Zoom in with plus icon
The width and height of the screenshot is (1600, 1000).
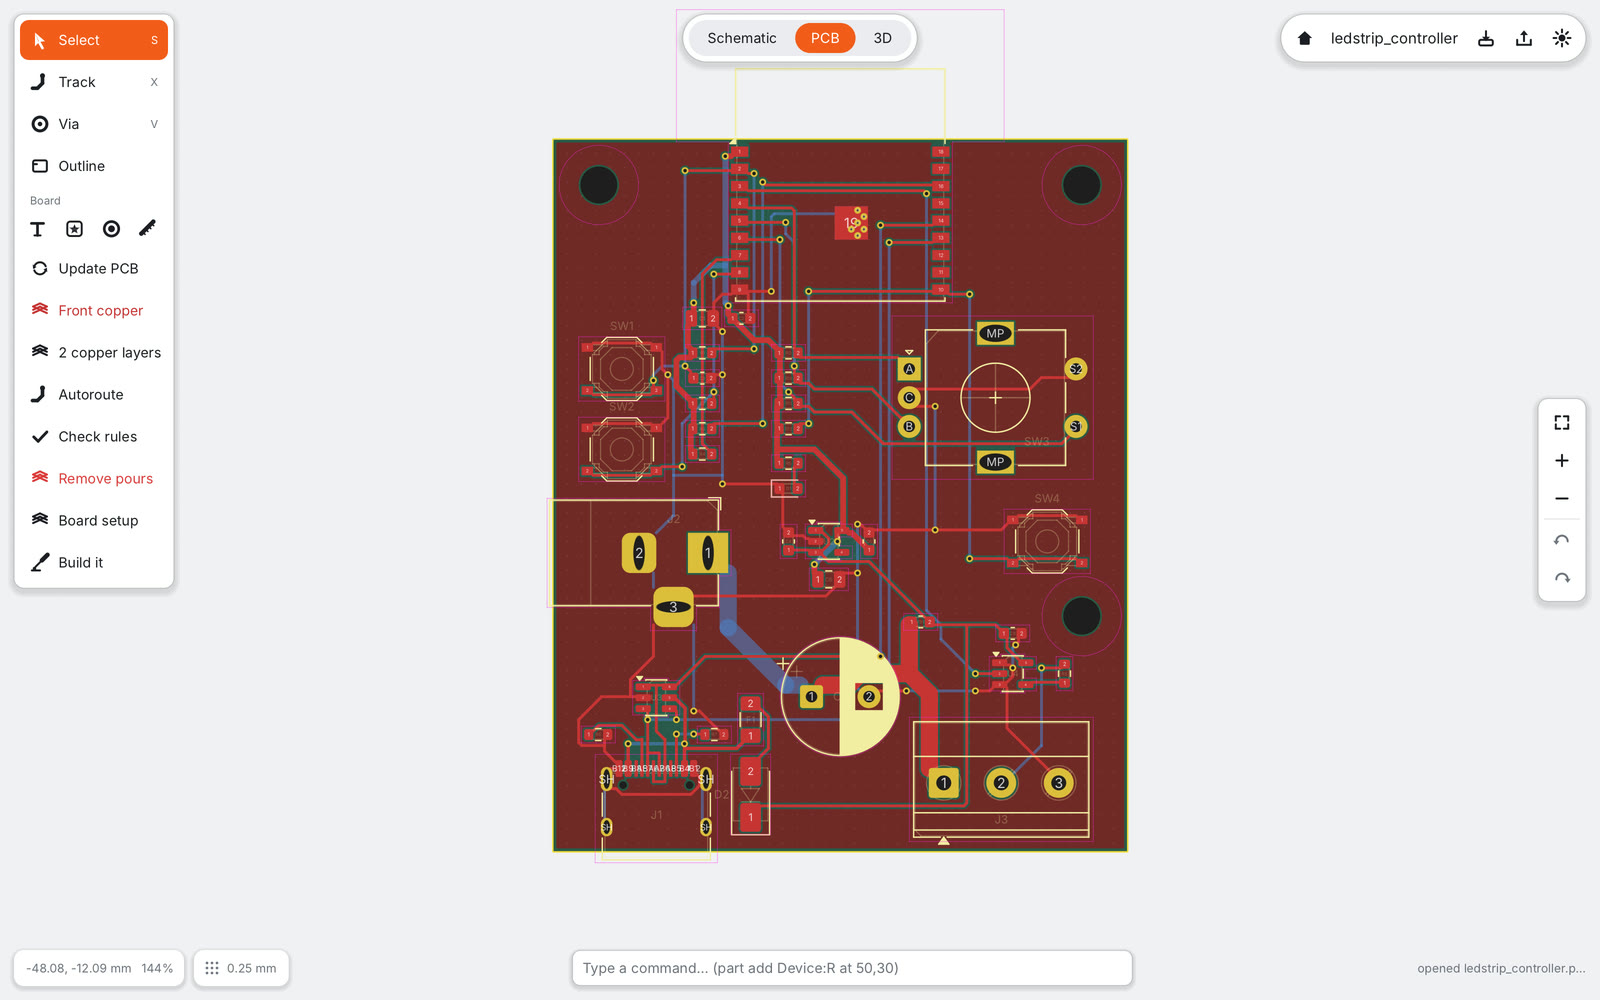tap(1562, 460)
